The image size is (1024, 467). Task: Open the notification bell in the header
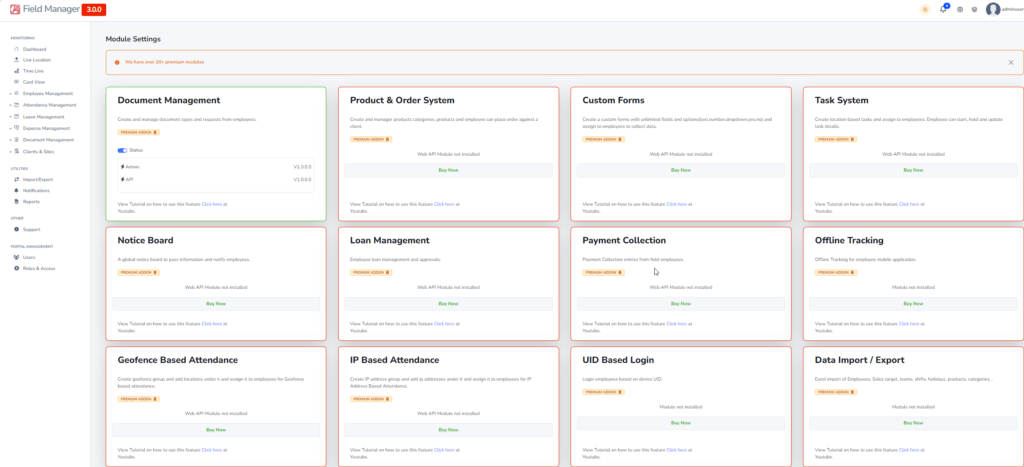pyautogui.click(x=942, y=9)
